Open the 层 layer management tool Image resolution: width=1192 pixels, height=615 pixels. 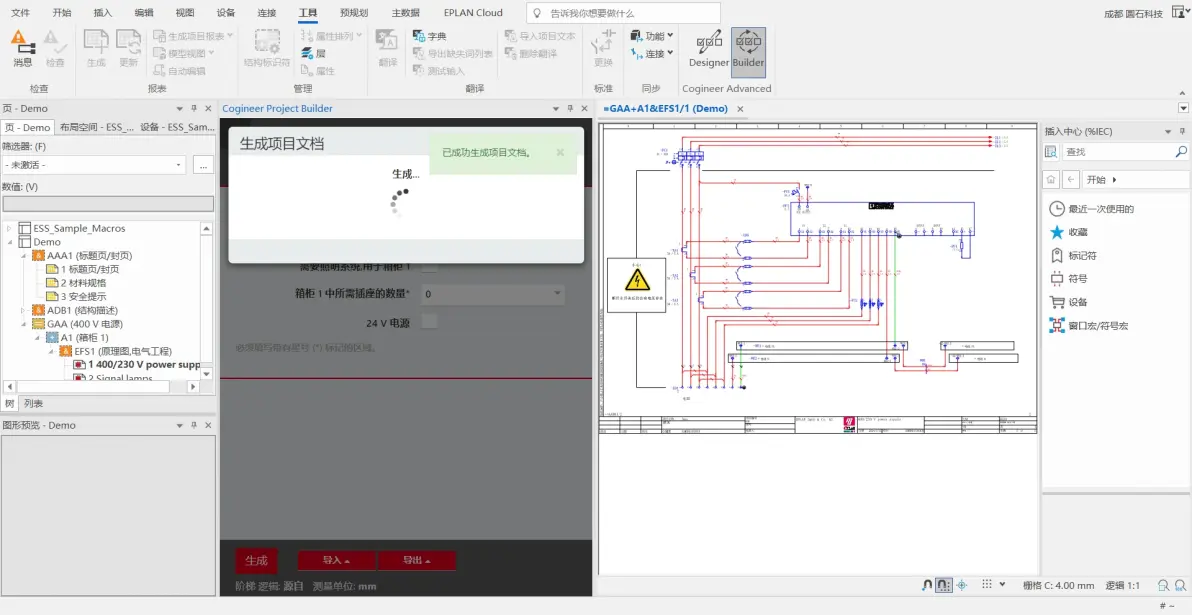coord(314,53)
